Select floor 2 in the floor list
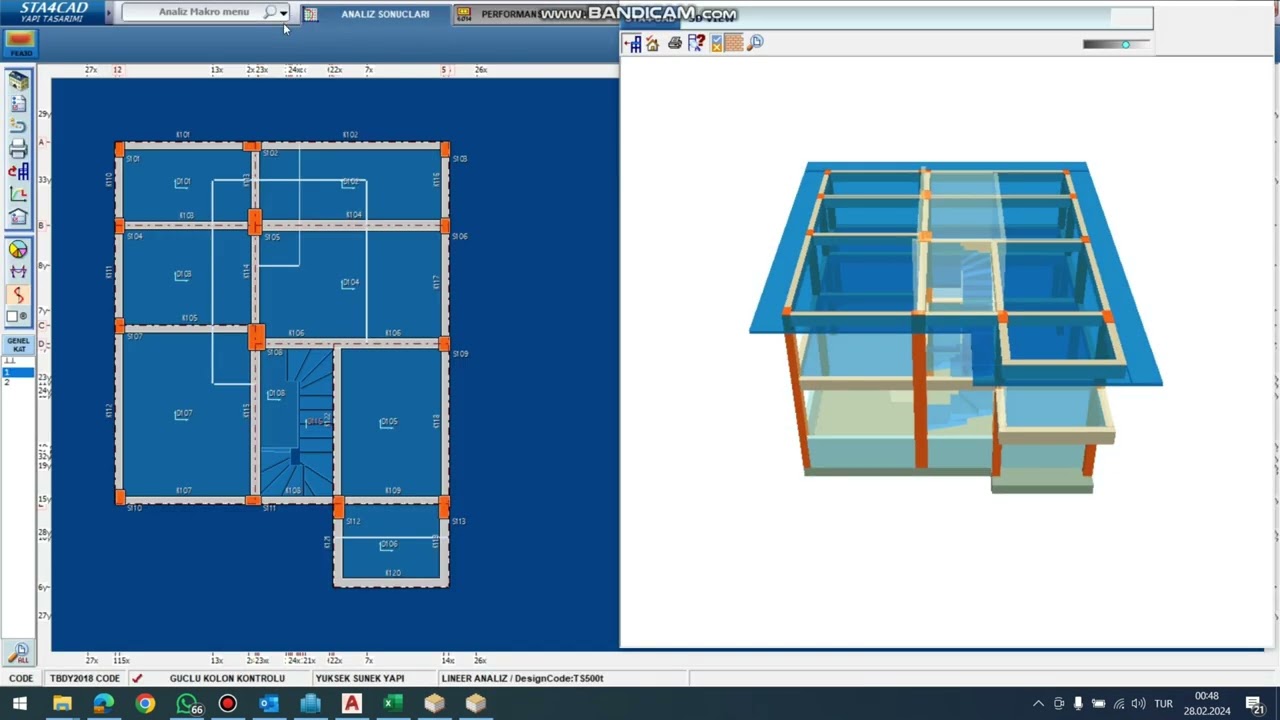Viewport: 1280px width, 720px height. click(19, 383)
